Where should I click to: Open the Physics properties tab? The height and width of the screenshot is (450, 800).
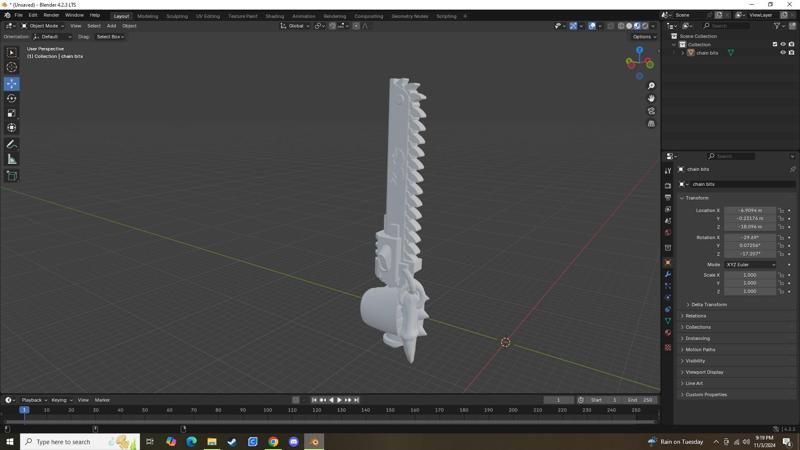point(668,297)
